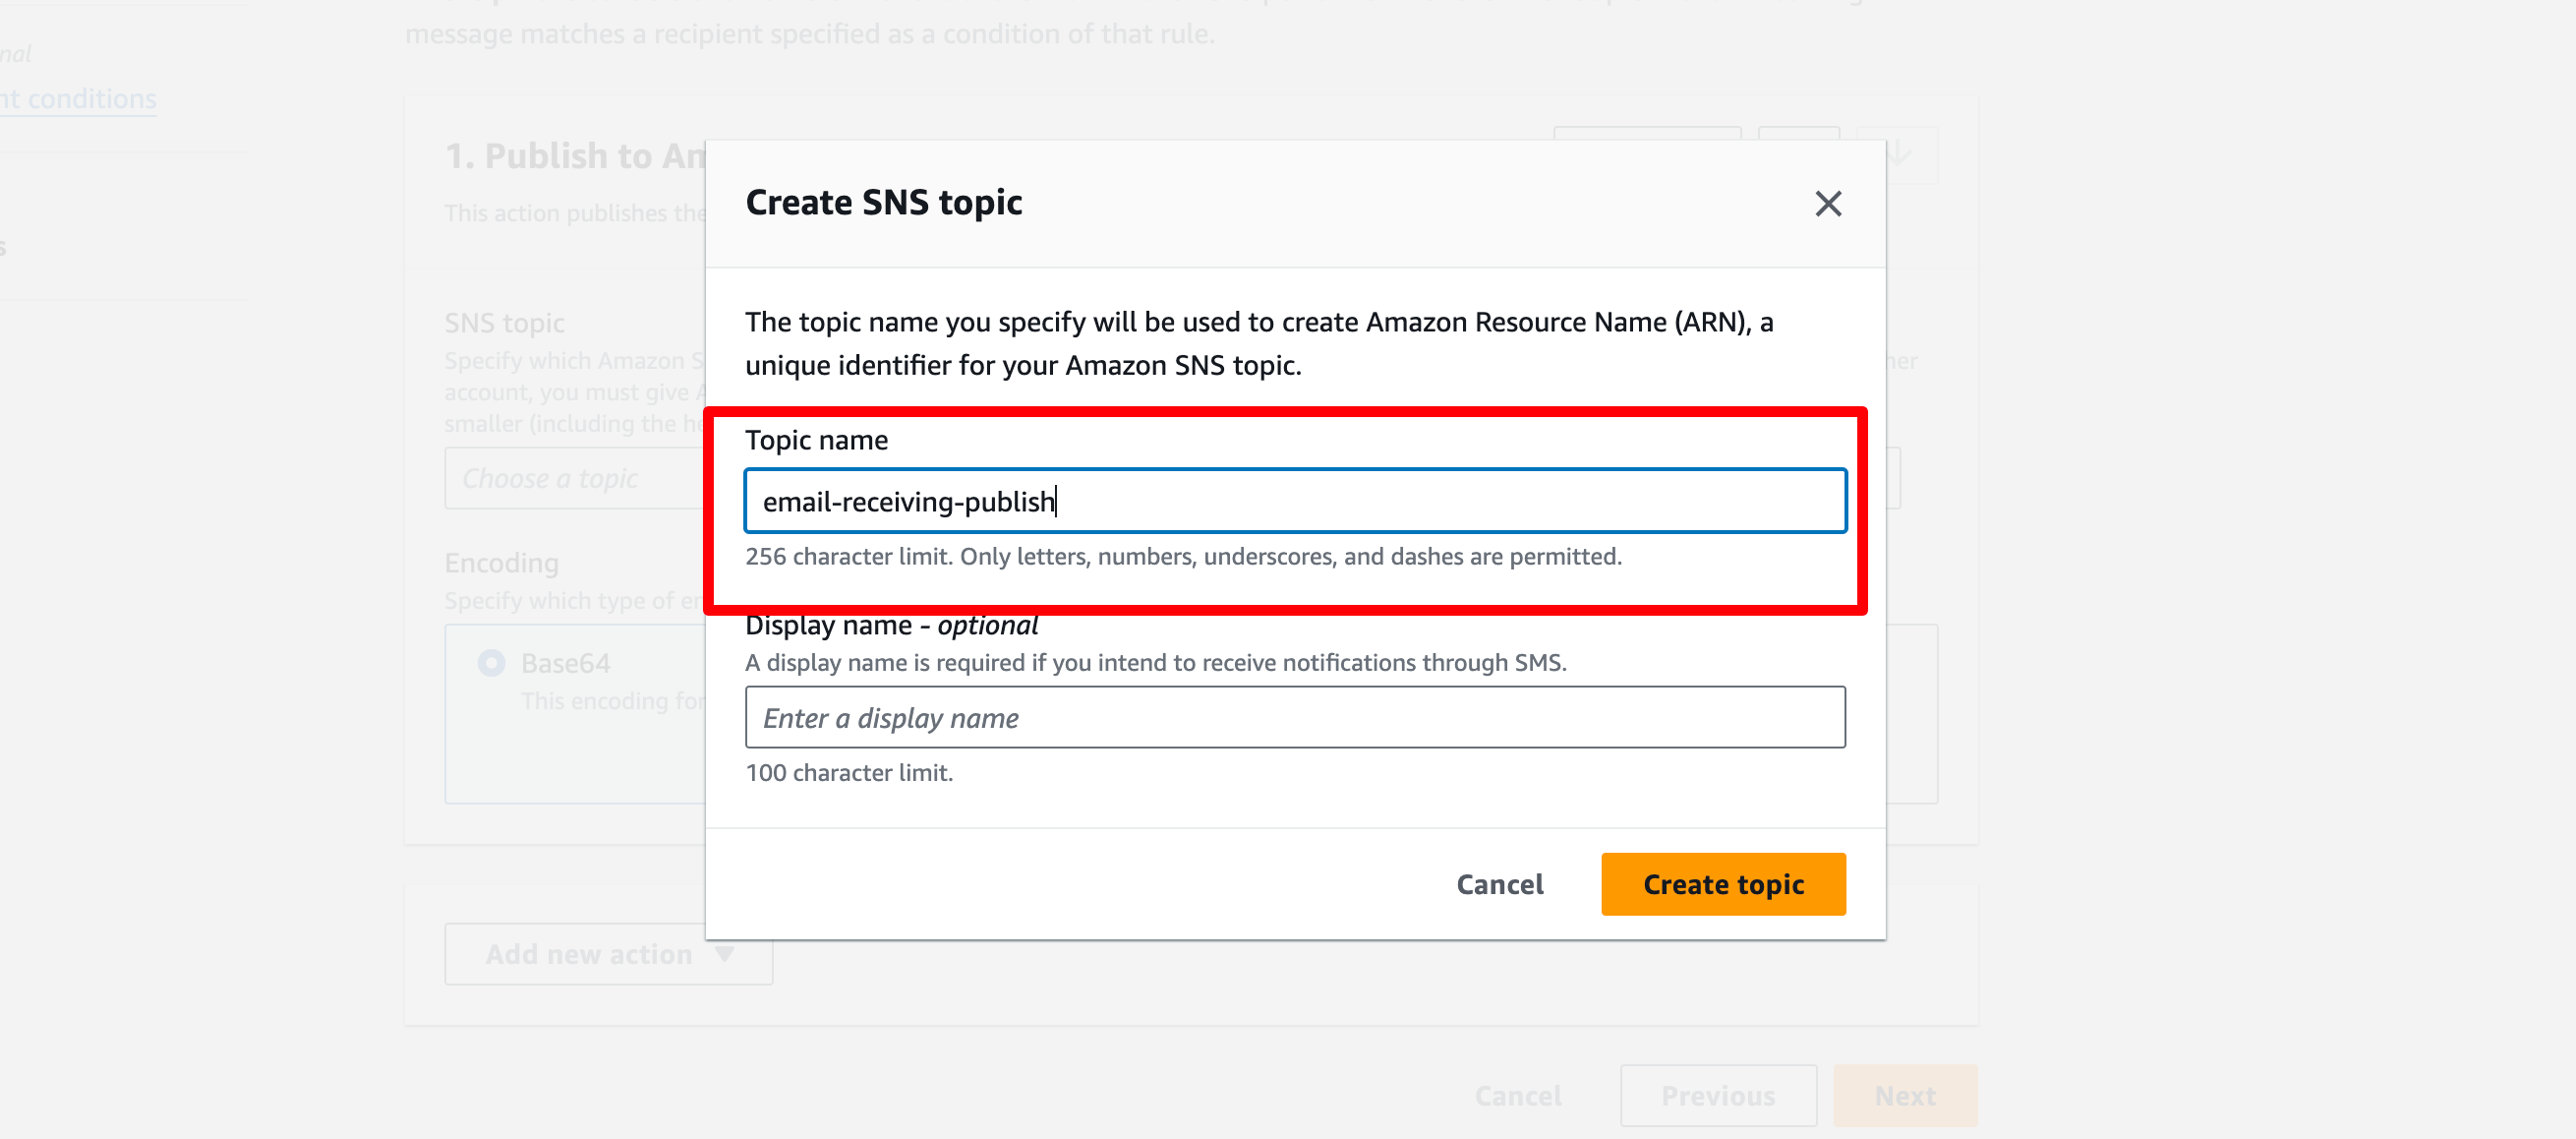Viewport: 2576px width, 1139px height.
Task: Click the Topic name label
Action: [816, 440]
